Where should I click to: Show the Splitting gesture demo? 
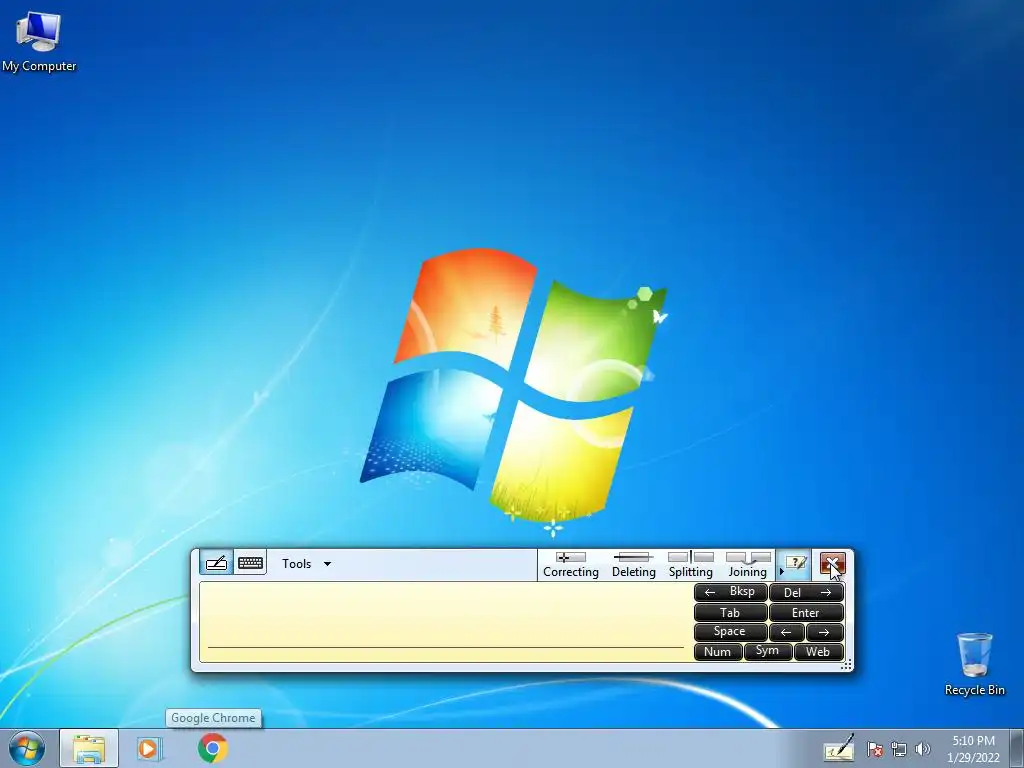(x=690, y=565)
